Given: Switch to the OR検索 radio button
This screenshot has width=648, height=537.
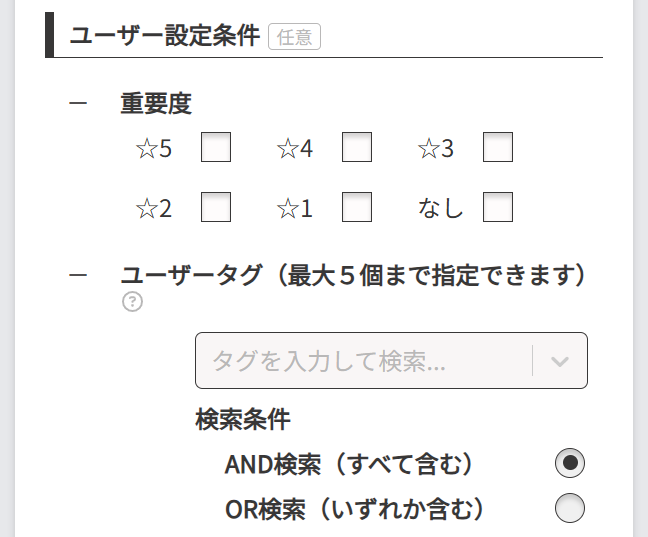Looking at the screenshot, I should pos(570,508).
